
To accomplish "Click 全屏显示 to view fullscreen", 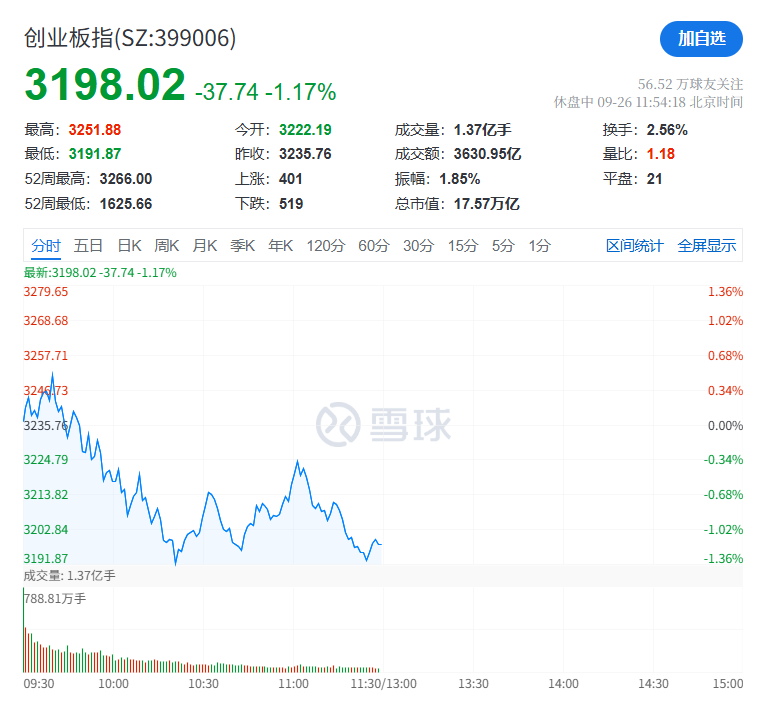I will pos(706,246).
